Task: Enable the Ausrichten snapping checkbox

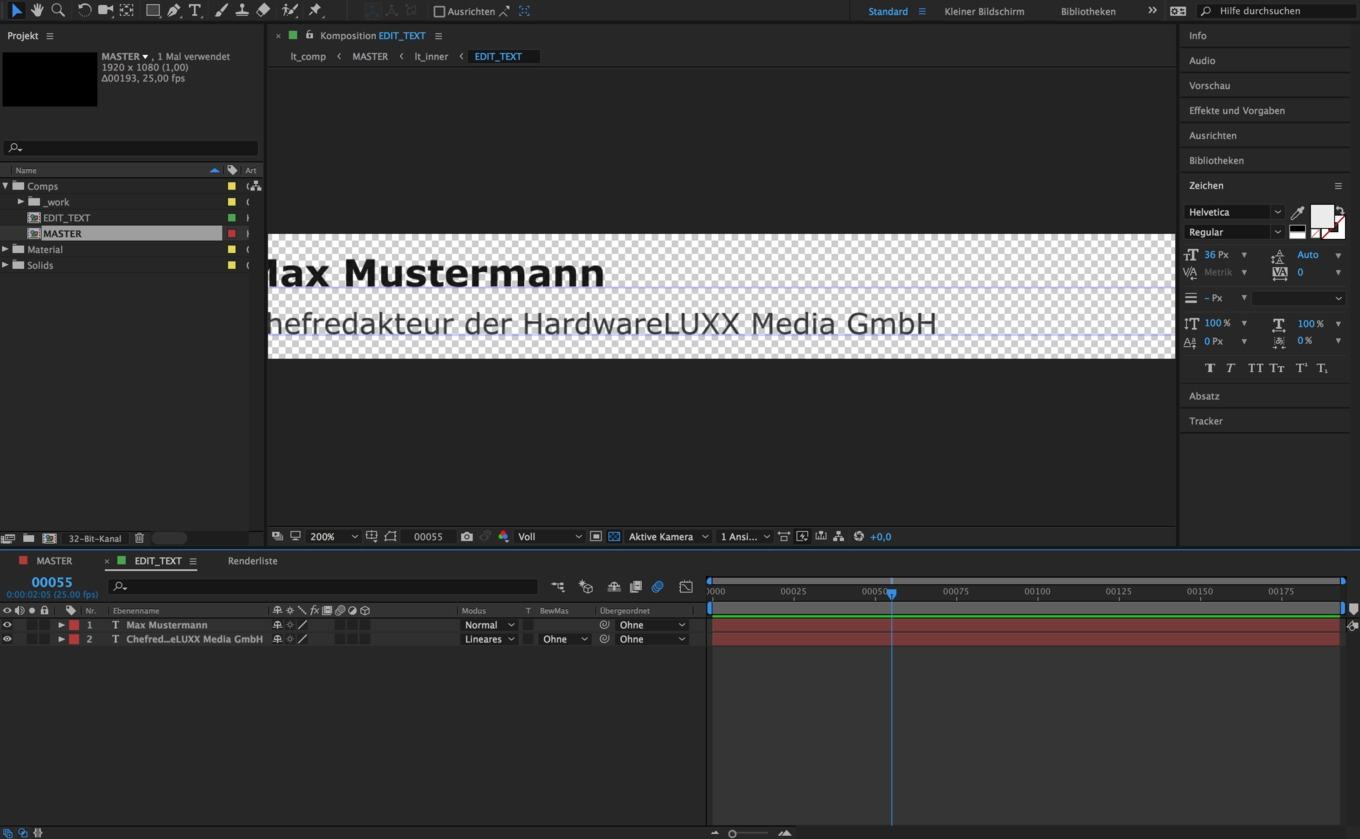Action: 439,11
